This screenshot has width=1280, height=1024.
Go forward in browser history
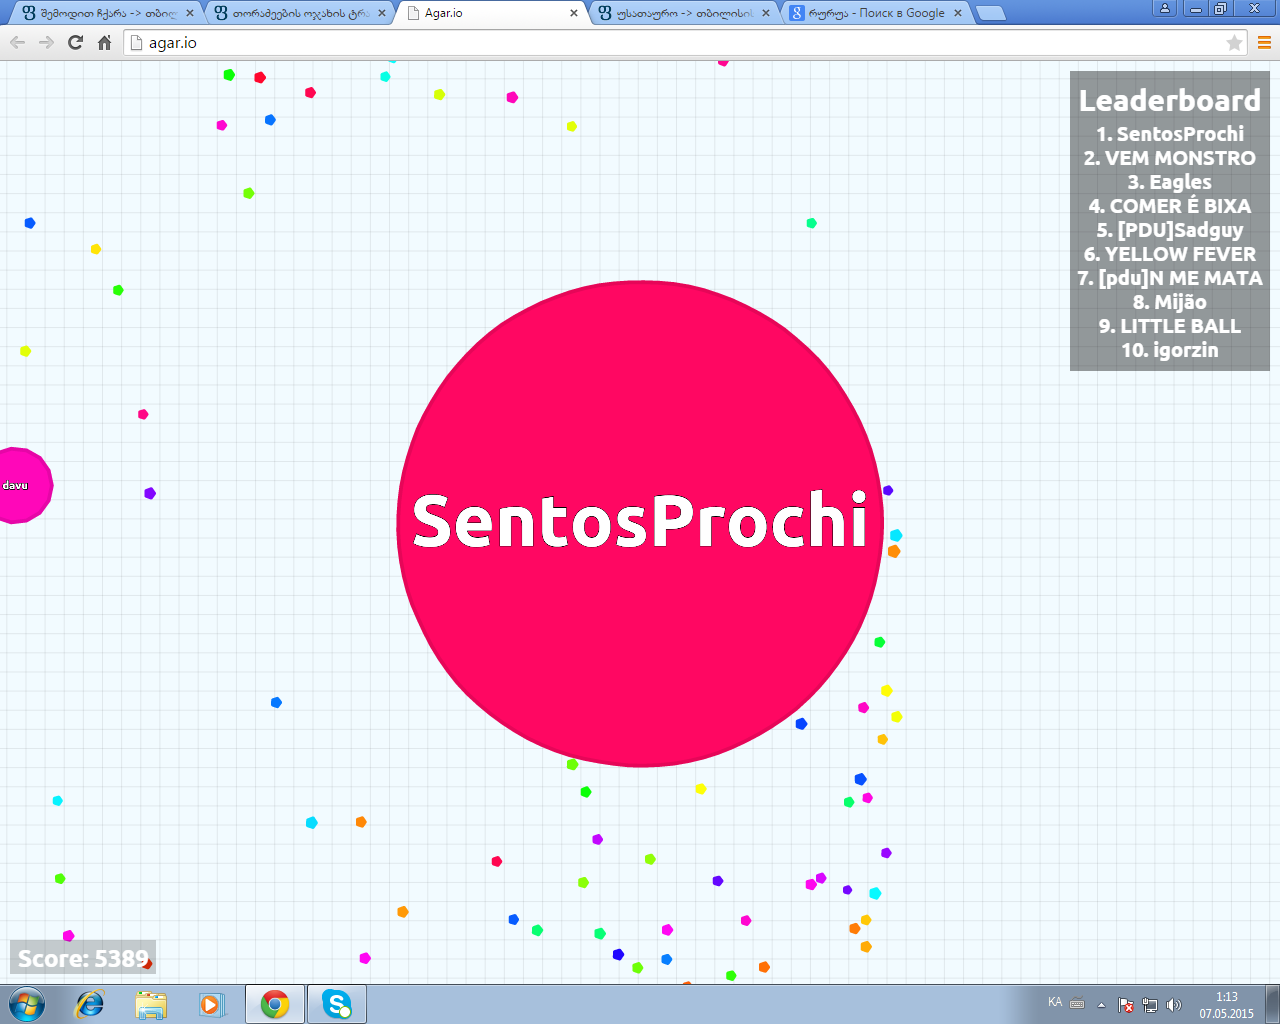click(x=46, y=42)
